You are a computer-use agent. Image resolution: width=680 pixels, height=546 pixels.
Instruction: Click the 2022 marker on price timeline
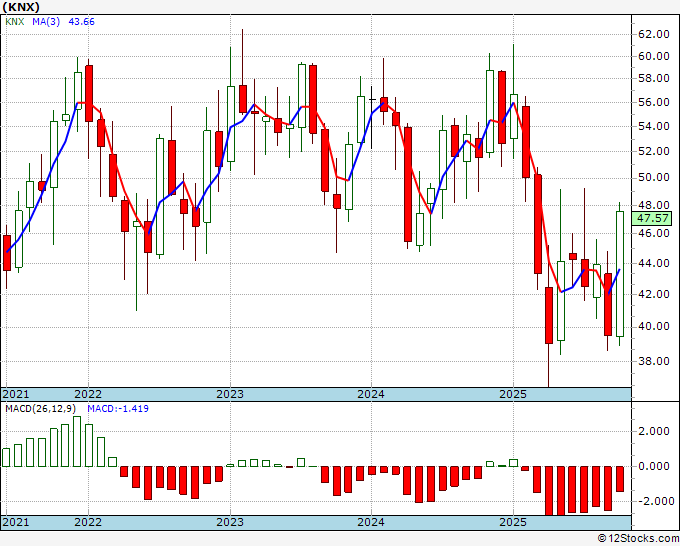(x=88, y=394)
